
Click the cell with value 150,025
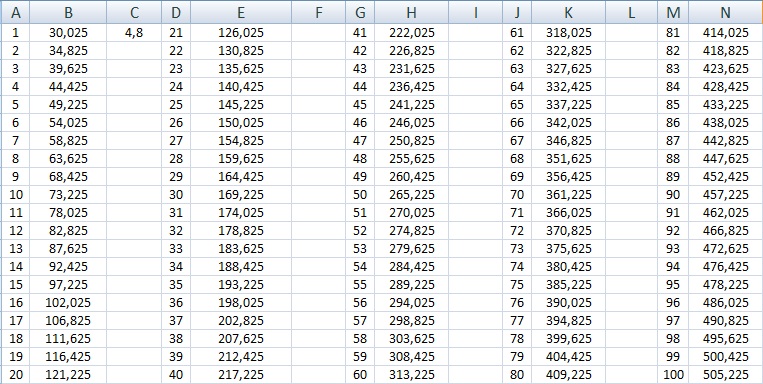[241, 123]
